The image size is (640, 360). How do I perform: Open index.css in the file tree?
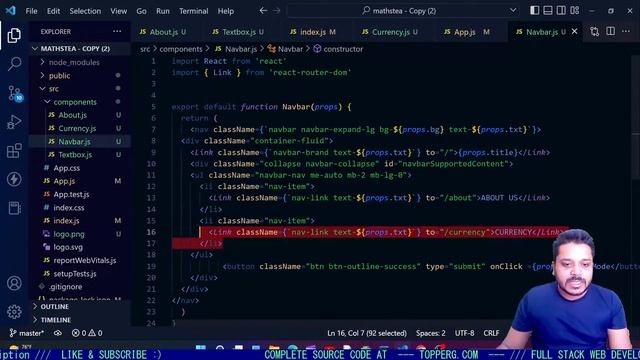(69, 207)
